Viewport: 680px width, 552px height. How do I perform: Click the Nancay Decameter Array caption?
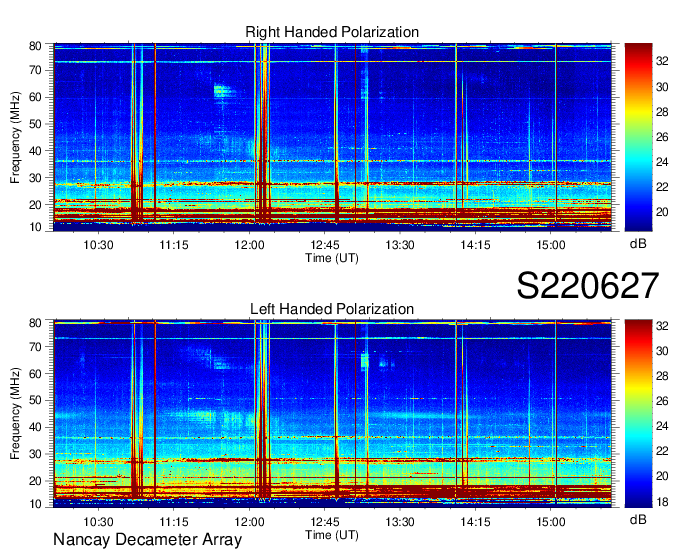pos(147,540)
